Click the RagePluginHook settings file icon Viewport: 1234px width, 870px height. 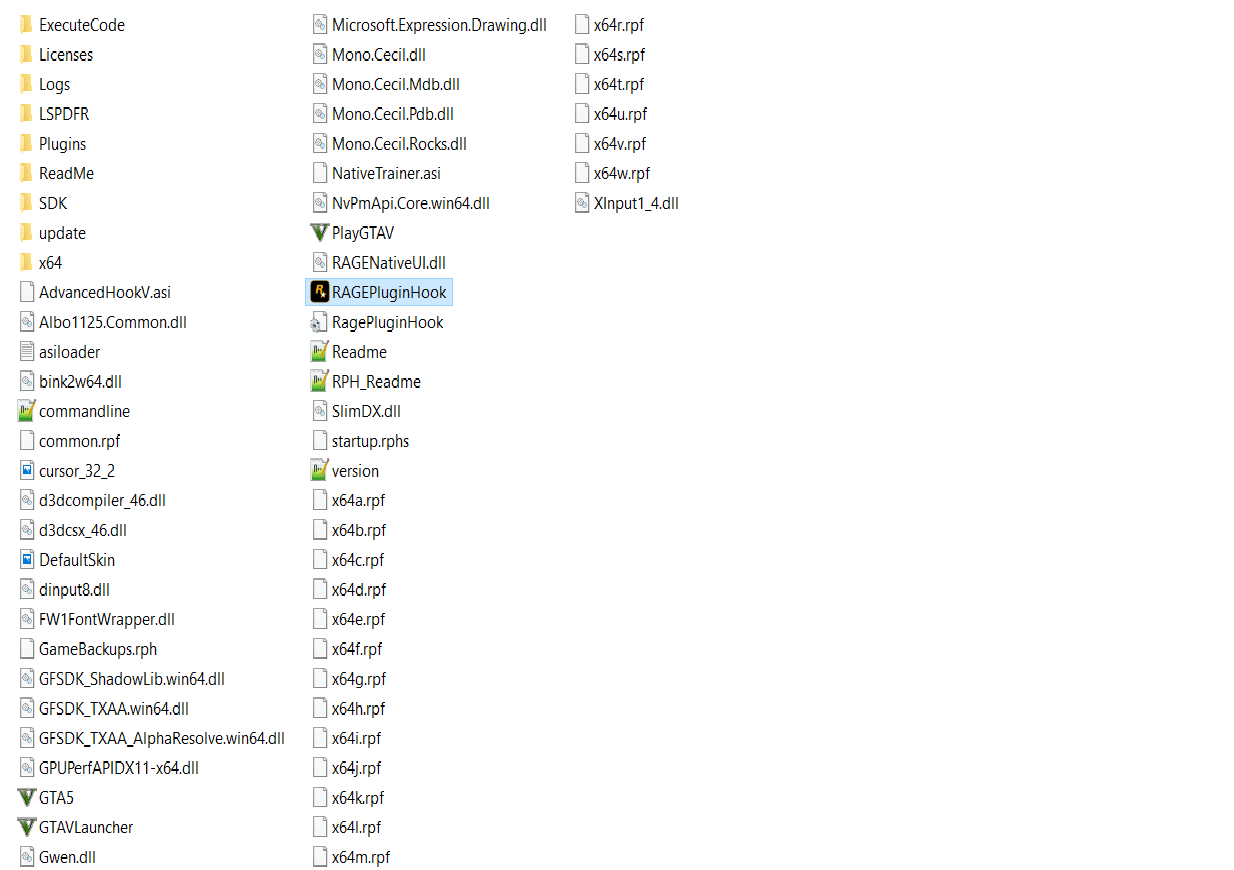click(x=320, y=322)
